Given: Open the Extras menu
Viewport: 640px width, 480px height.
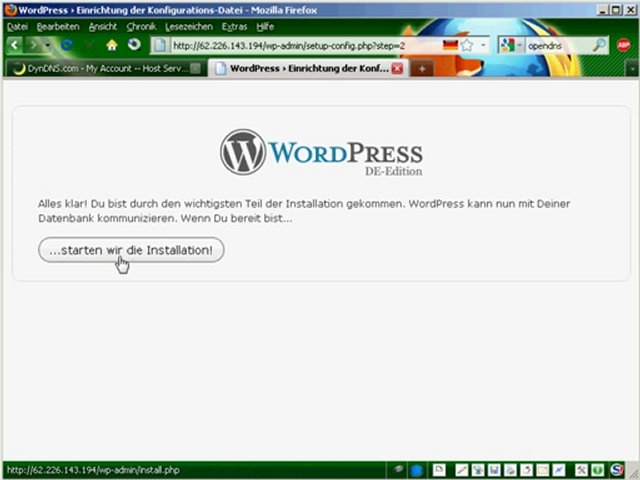Looking at the screenshot, I should point(234,26).
